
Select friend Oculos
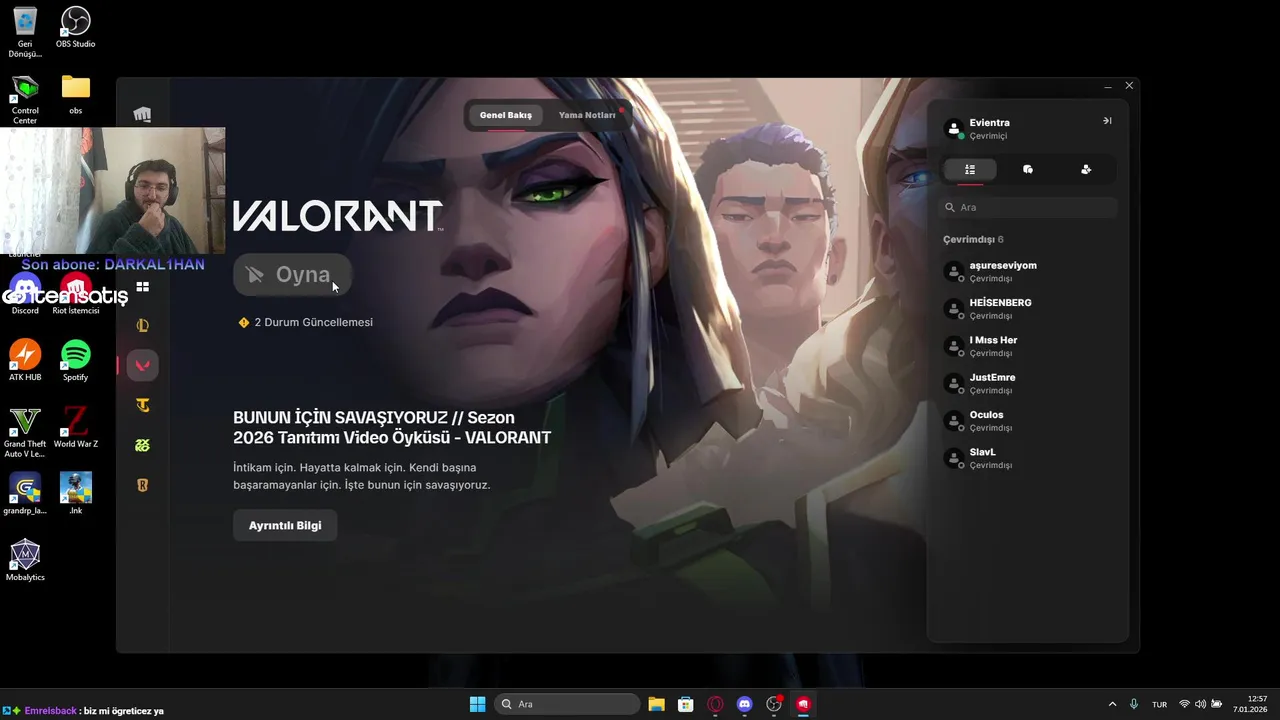[x=1027, y=420]
